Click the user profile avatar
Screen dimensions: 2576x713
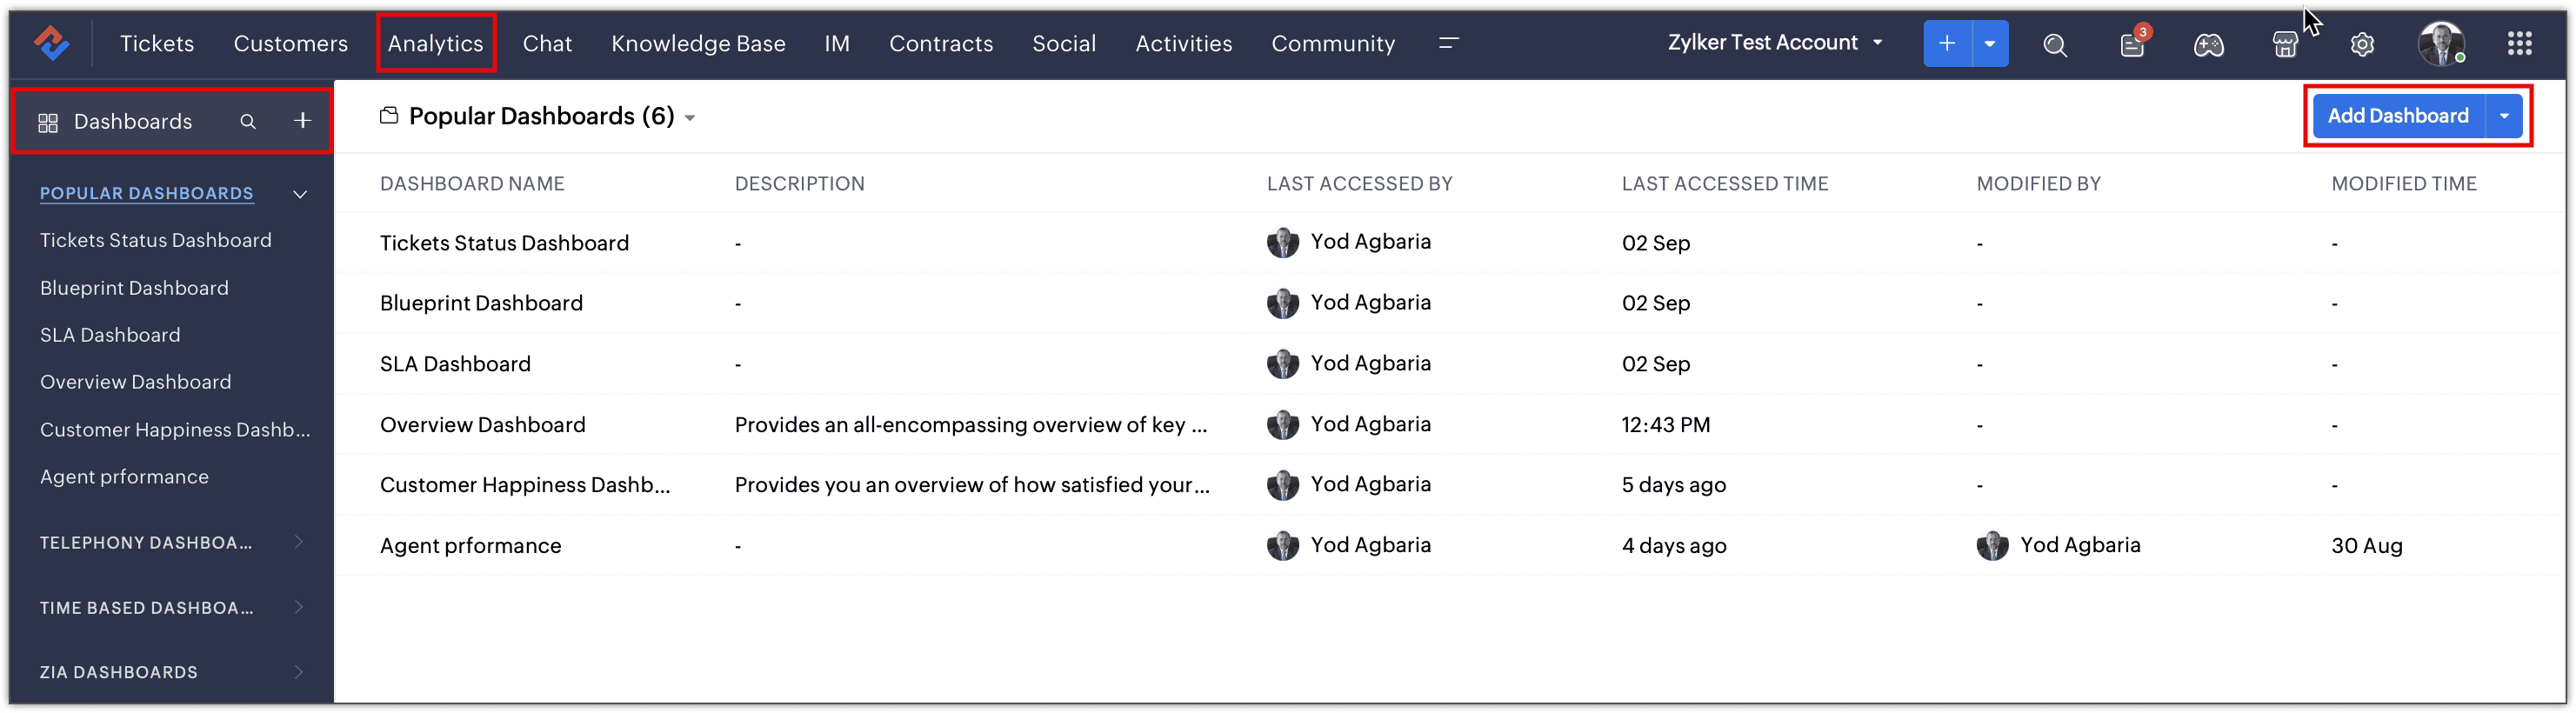pyautogui.click(x=2441, y=44)
